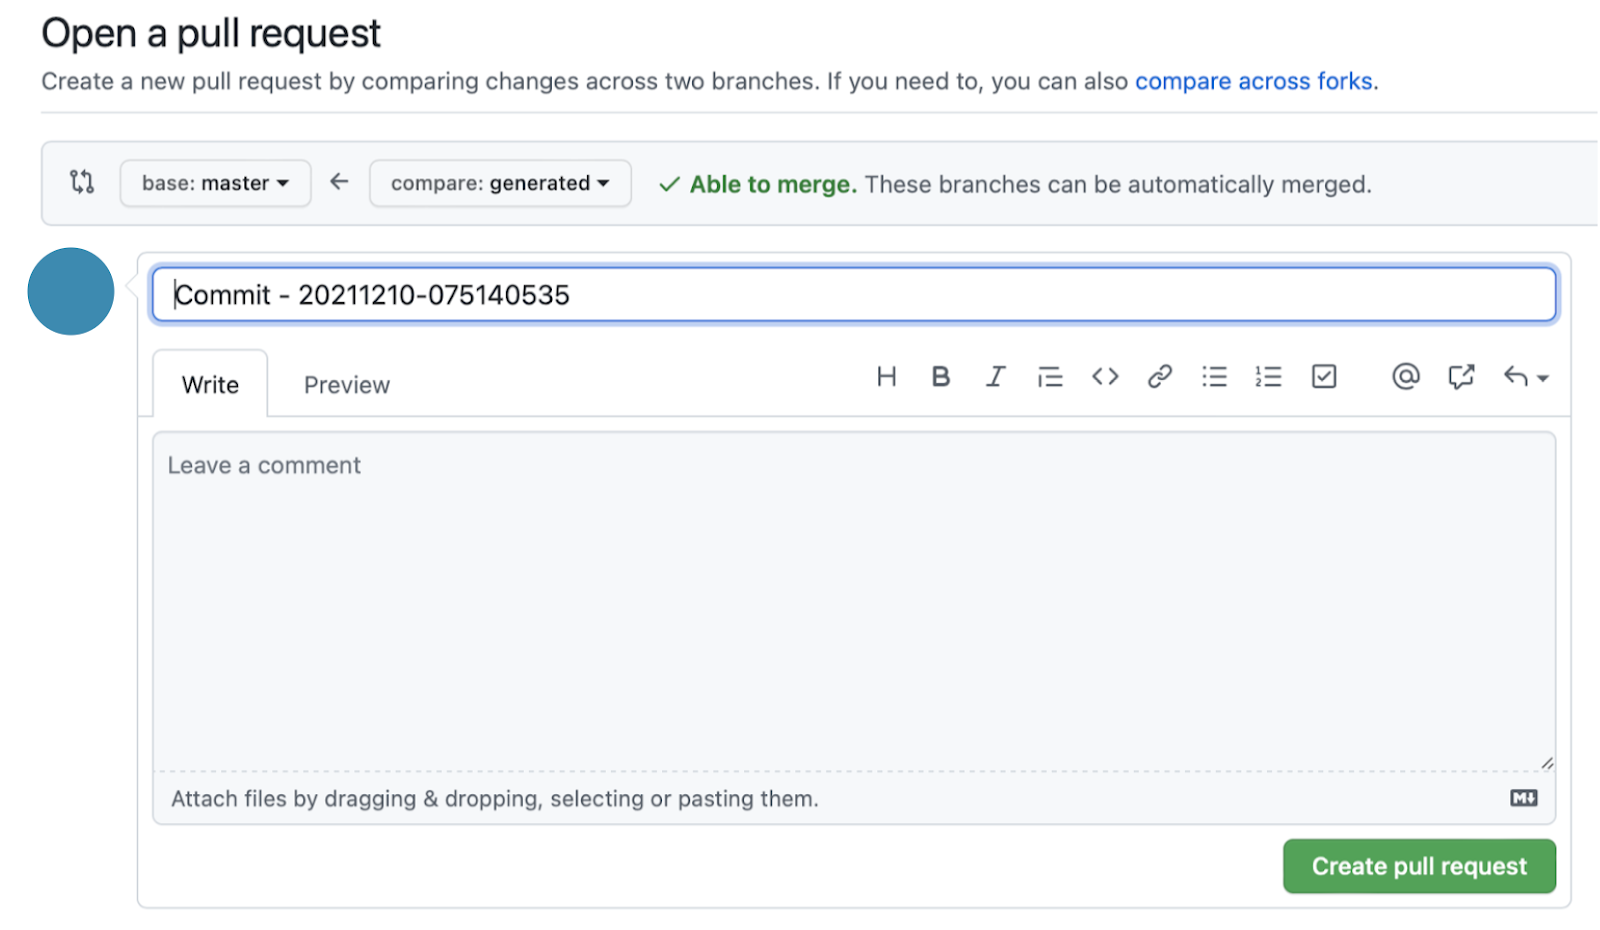1600x930 pixels.
Task: Reference an issue or pull request
Action: coord(1461,377)
